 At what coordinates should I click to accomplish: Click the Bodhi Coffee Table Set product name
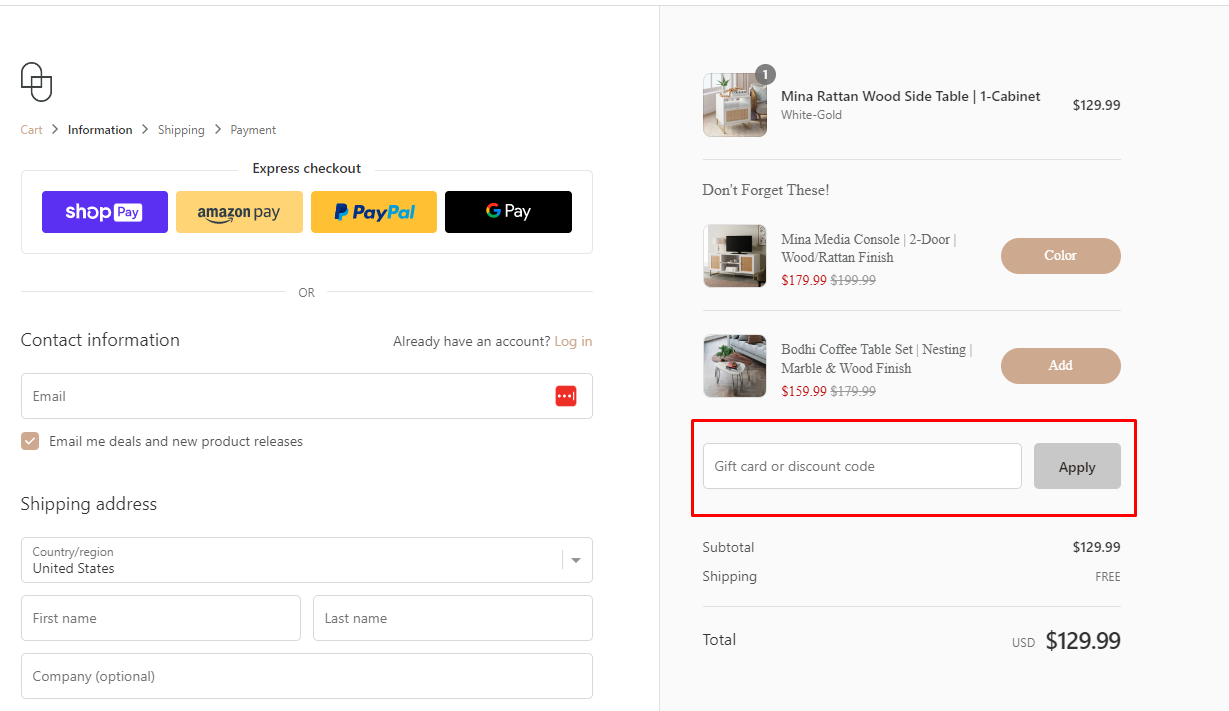click(877, 359)
